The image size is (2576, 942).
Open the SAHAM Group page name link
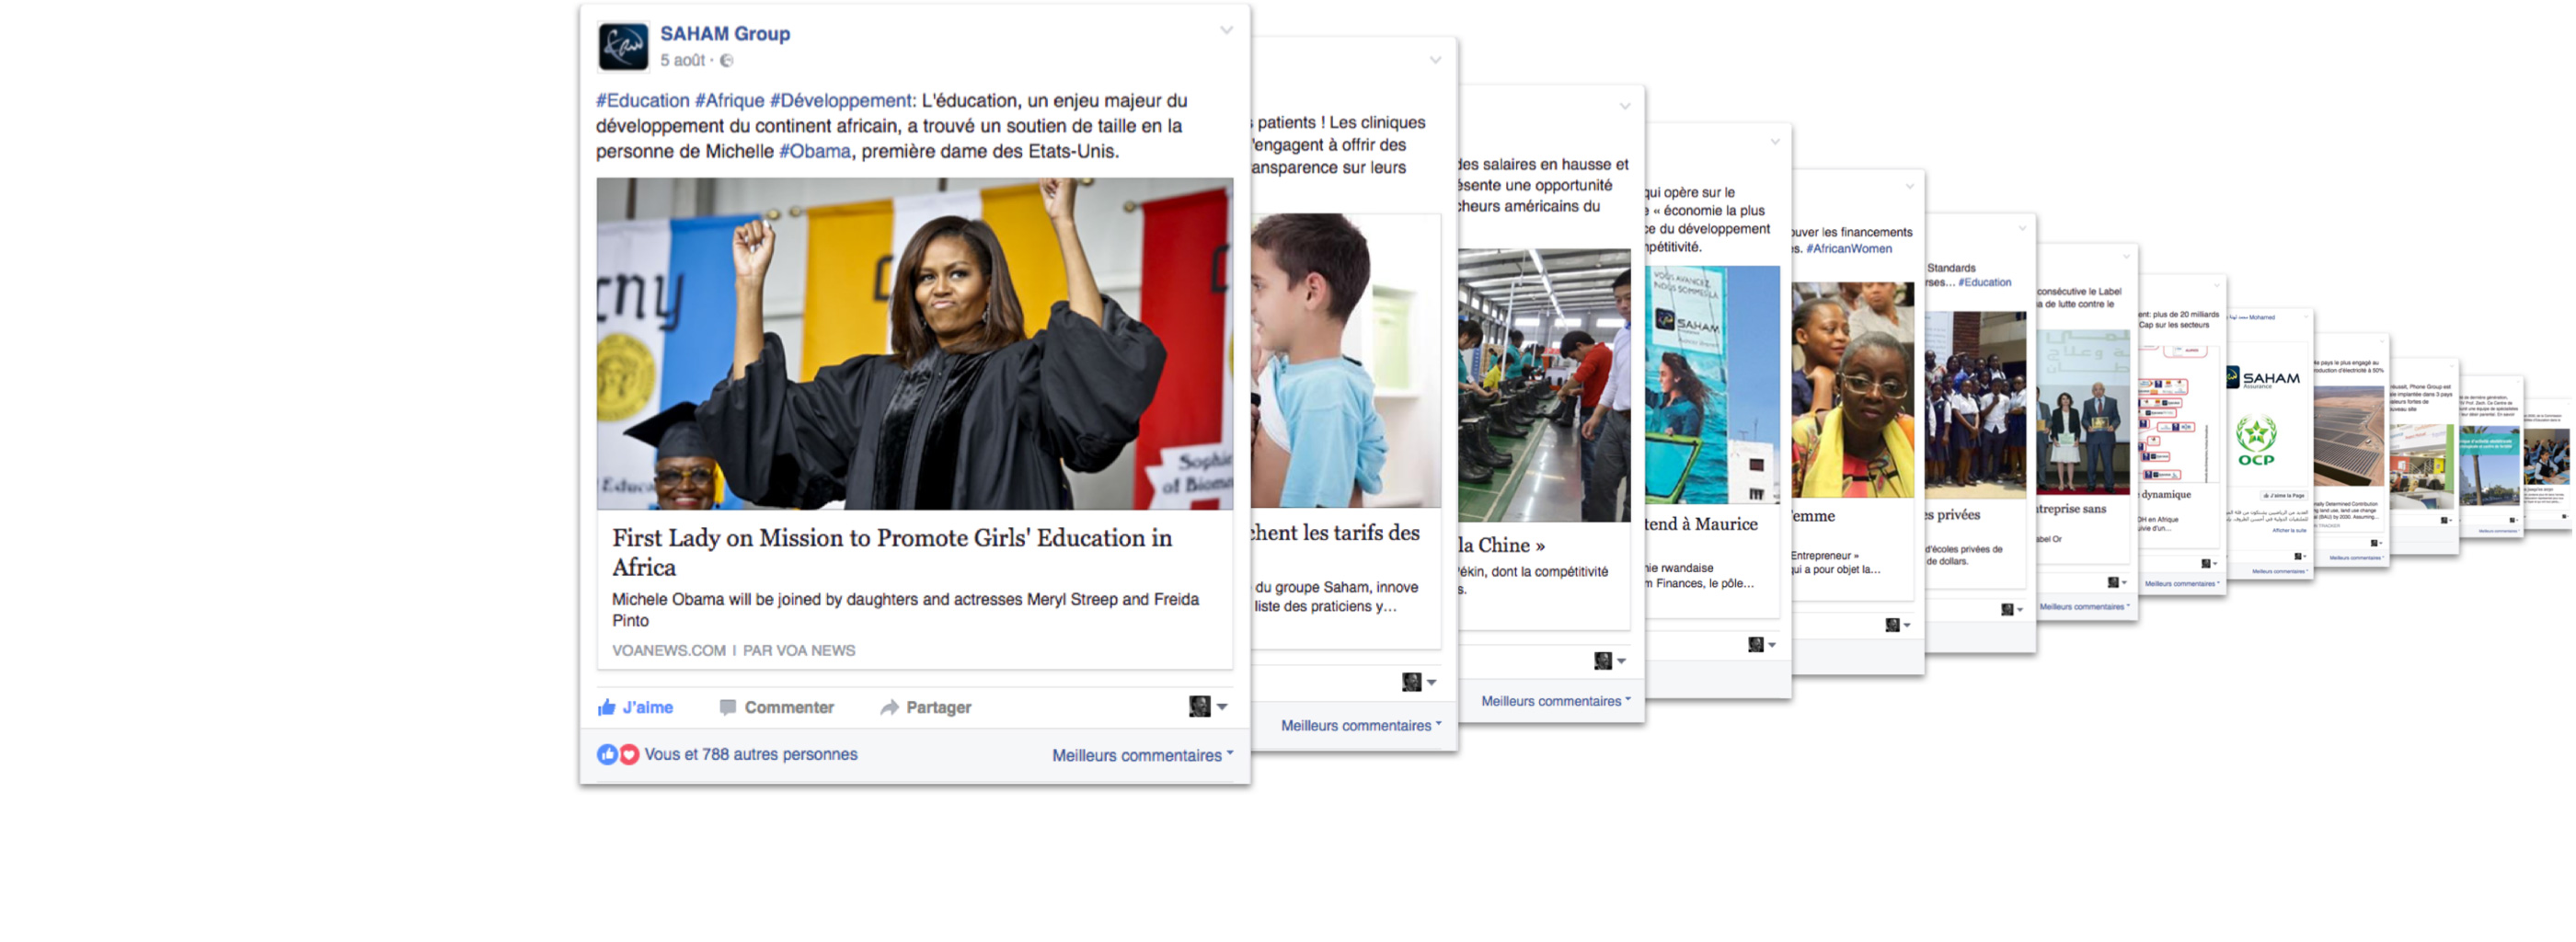point(724,33)
